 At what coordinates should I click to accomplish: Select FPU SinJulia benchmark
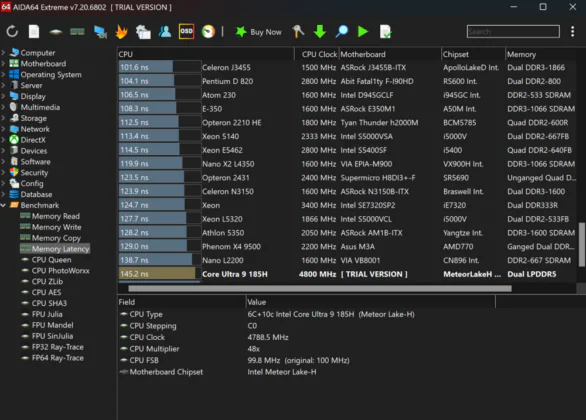(52, 336)
